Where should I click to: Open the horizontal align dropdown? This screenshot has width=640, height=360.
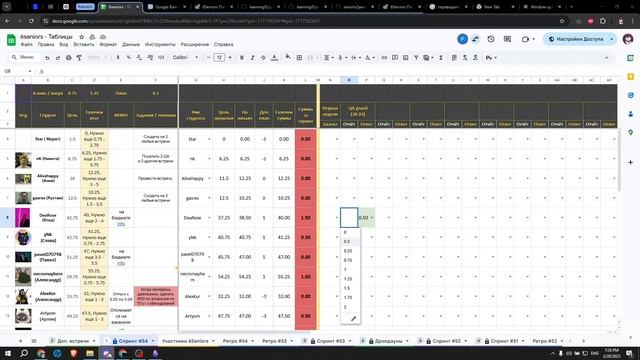[x=329, y=58]
